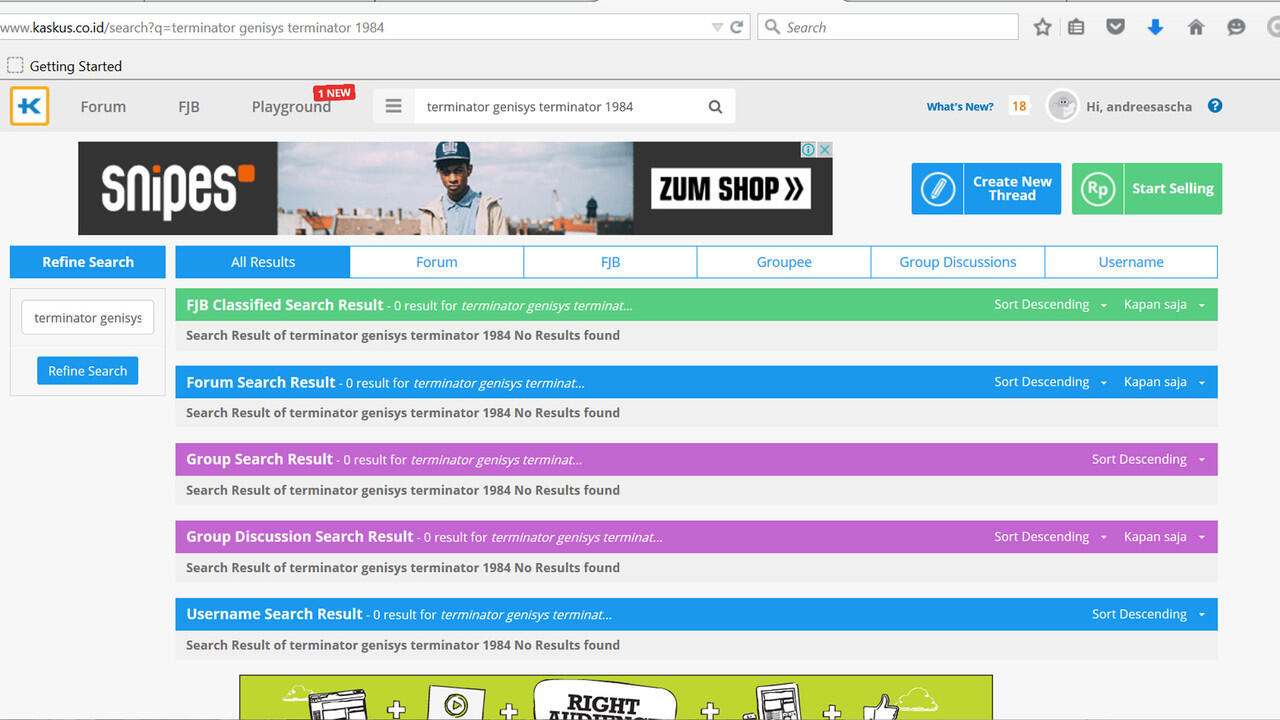Open Playground in the top navigation

pyautogui.click(x=291, y=107)
